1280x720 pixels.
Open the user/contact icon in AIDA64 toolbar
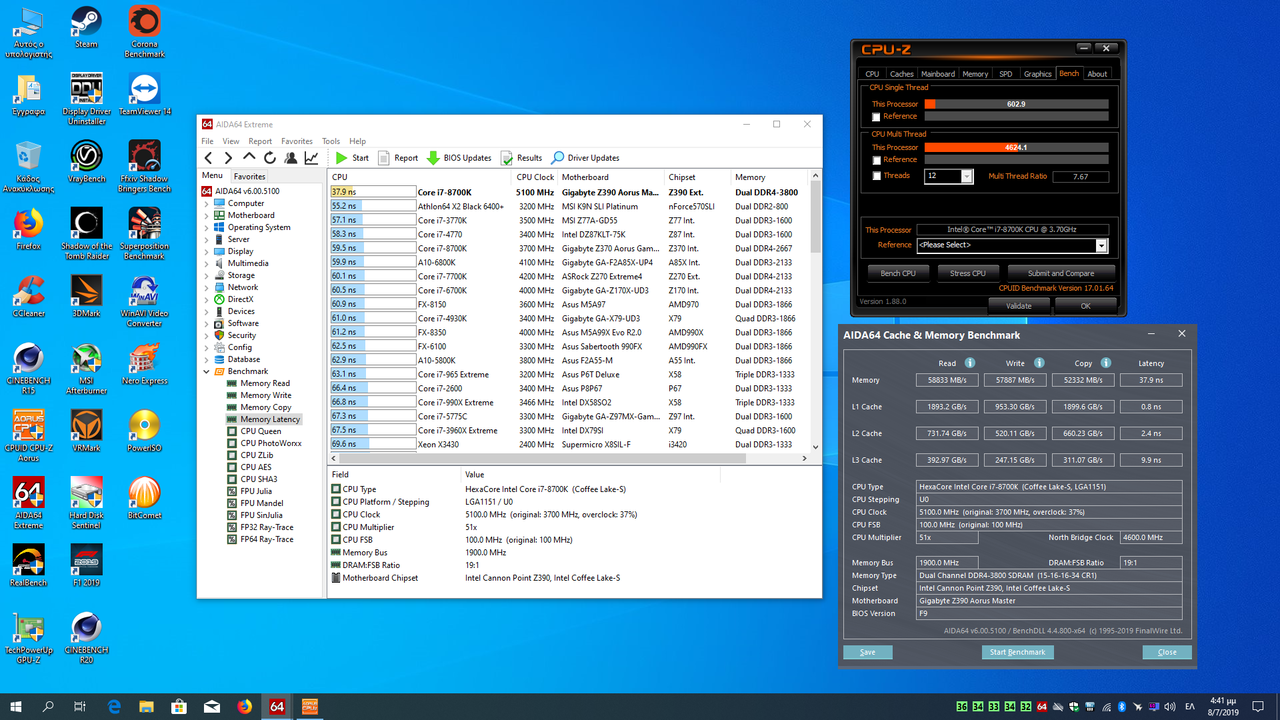pos(290,158)
